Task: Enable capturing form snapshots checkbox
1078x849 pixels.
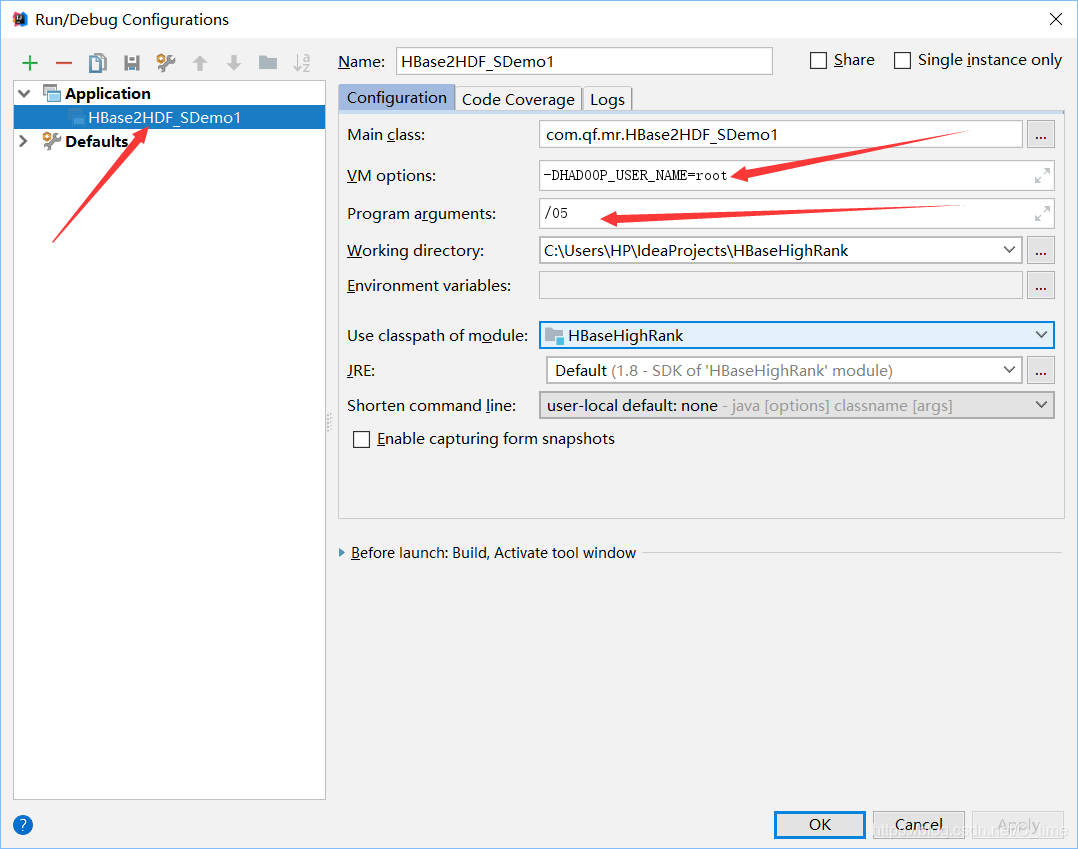Action: (x=361, y=439)
